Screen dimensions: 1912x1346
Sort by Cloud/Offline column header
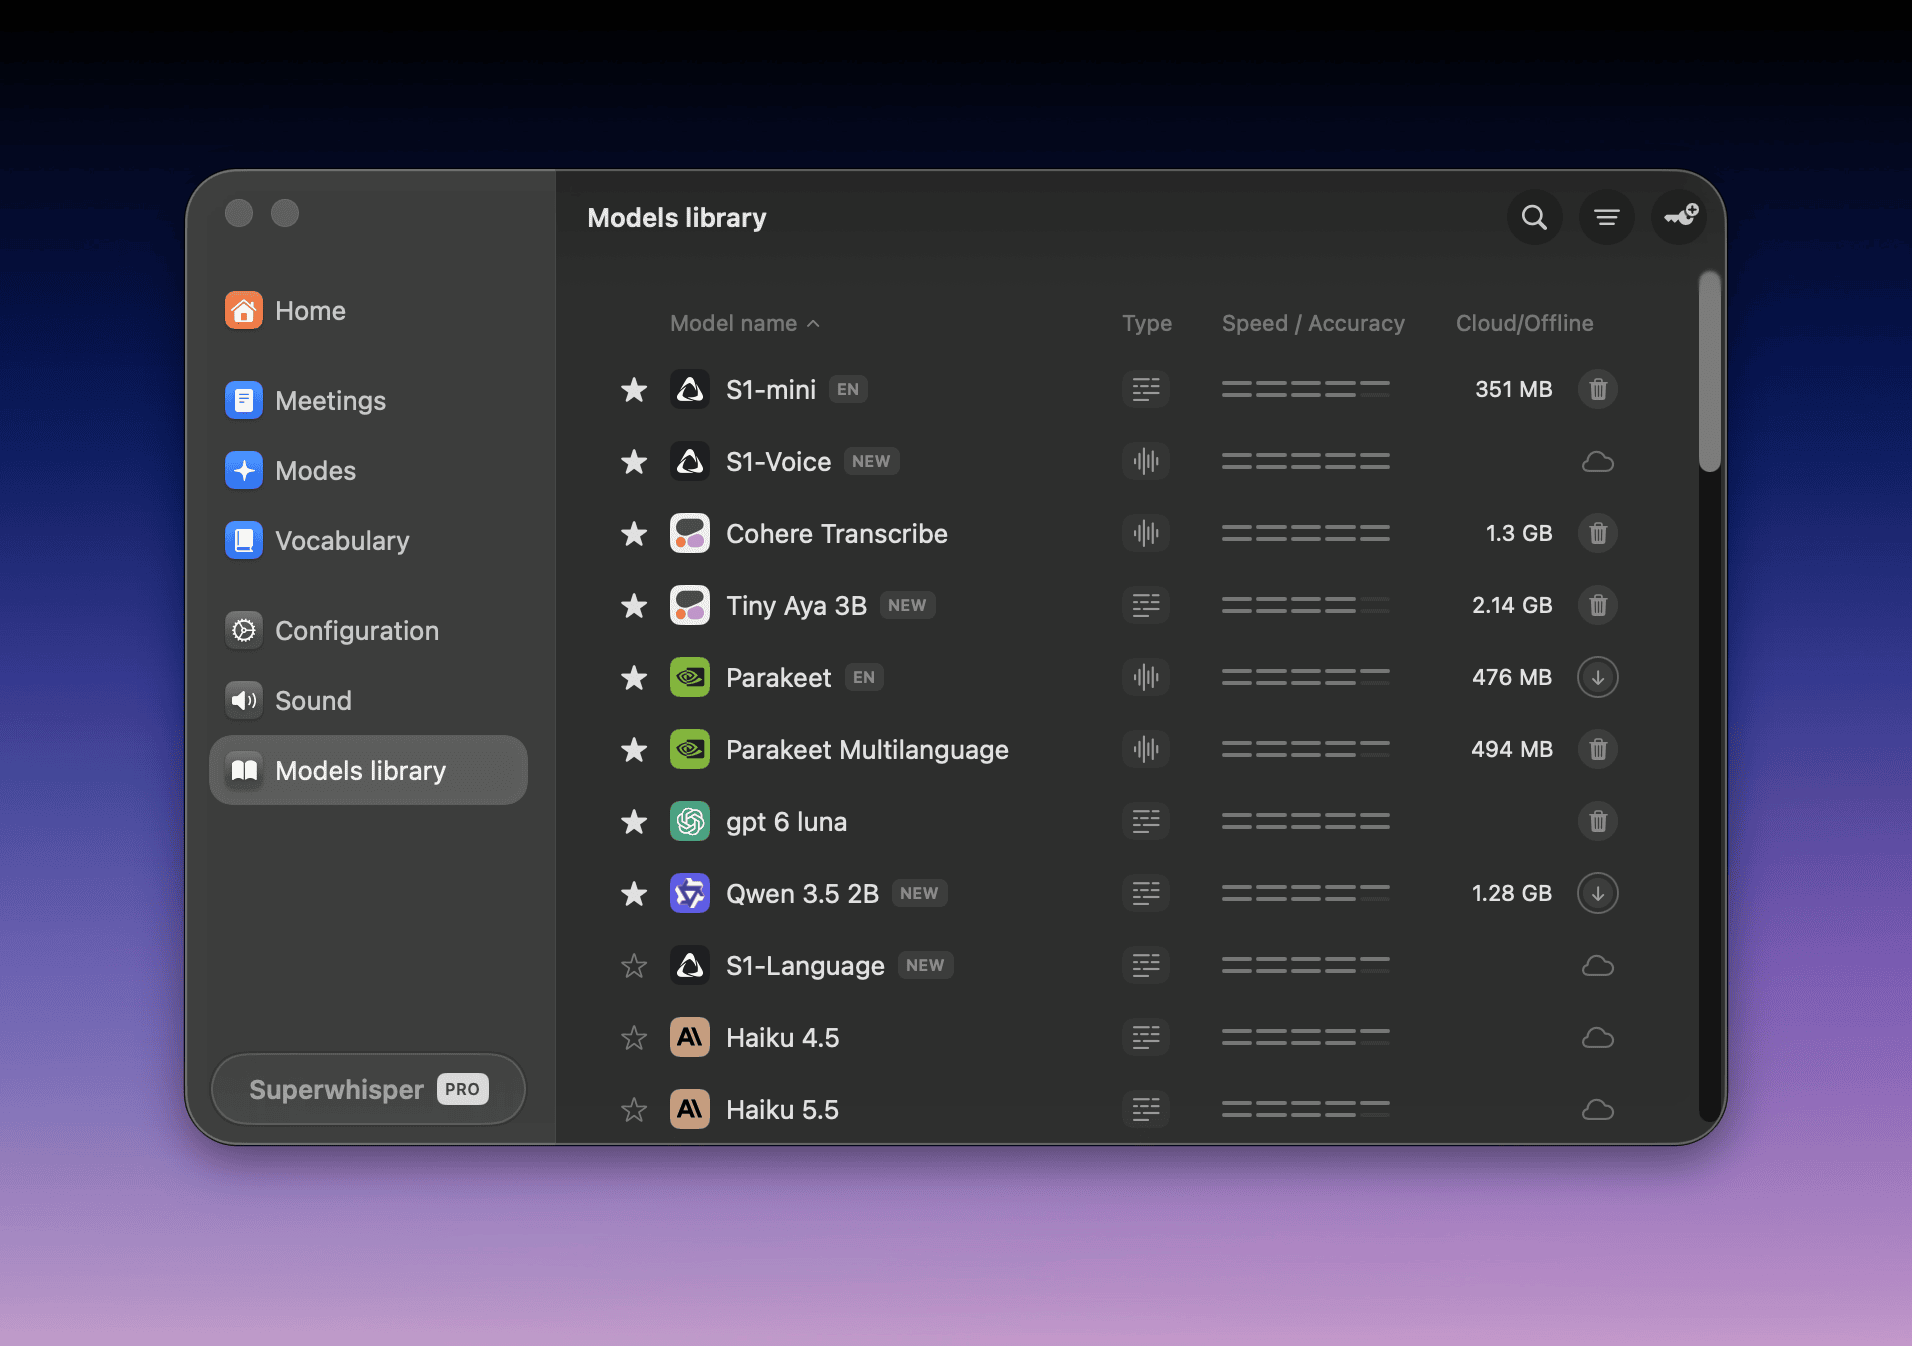(1525, 323)
